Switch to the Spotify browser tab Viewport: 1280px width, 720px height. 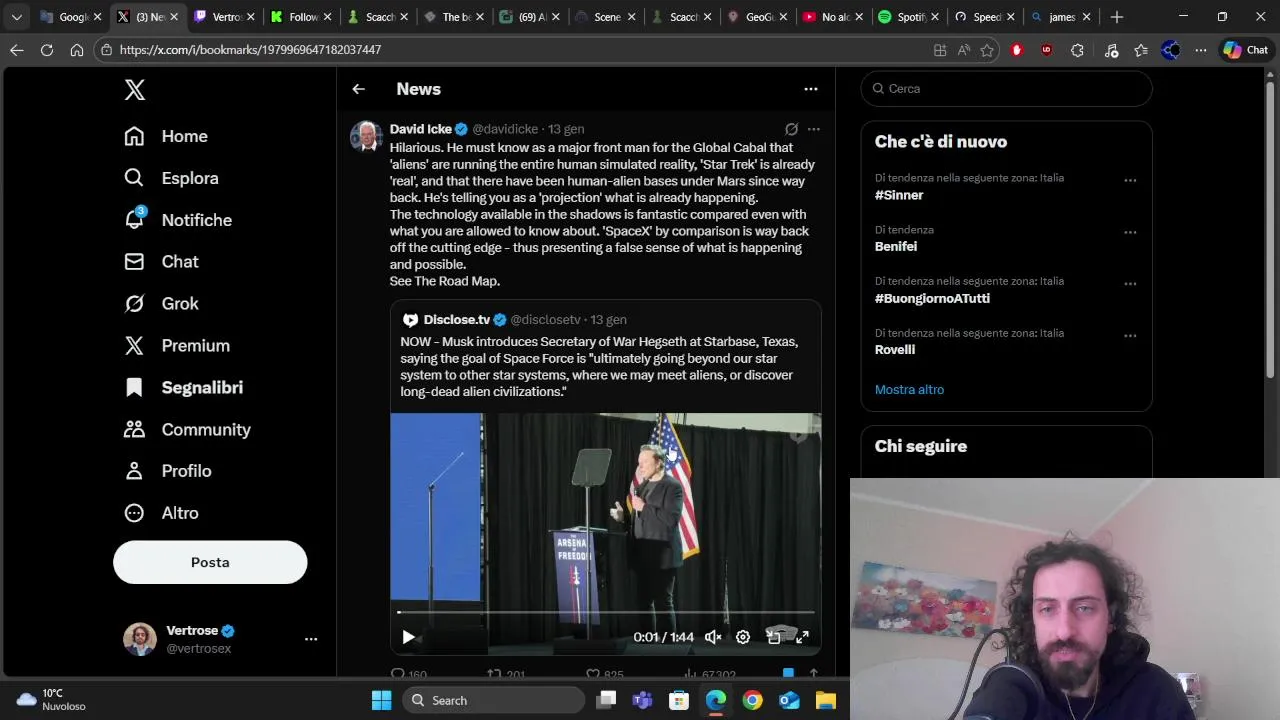click(909, 17)
